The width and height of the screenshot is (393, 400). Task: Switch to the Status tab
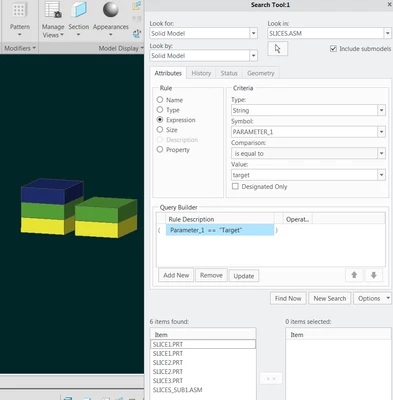(229, 73)
